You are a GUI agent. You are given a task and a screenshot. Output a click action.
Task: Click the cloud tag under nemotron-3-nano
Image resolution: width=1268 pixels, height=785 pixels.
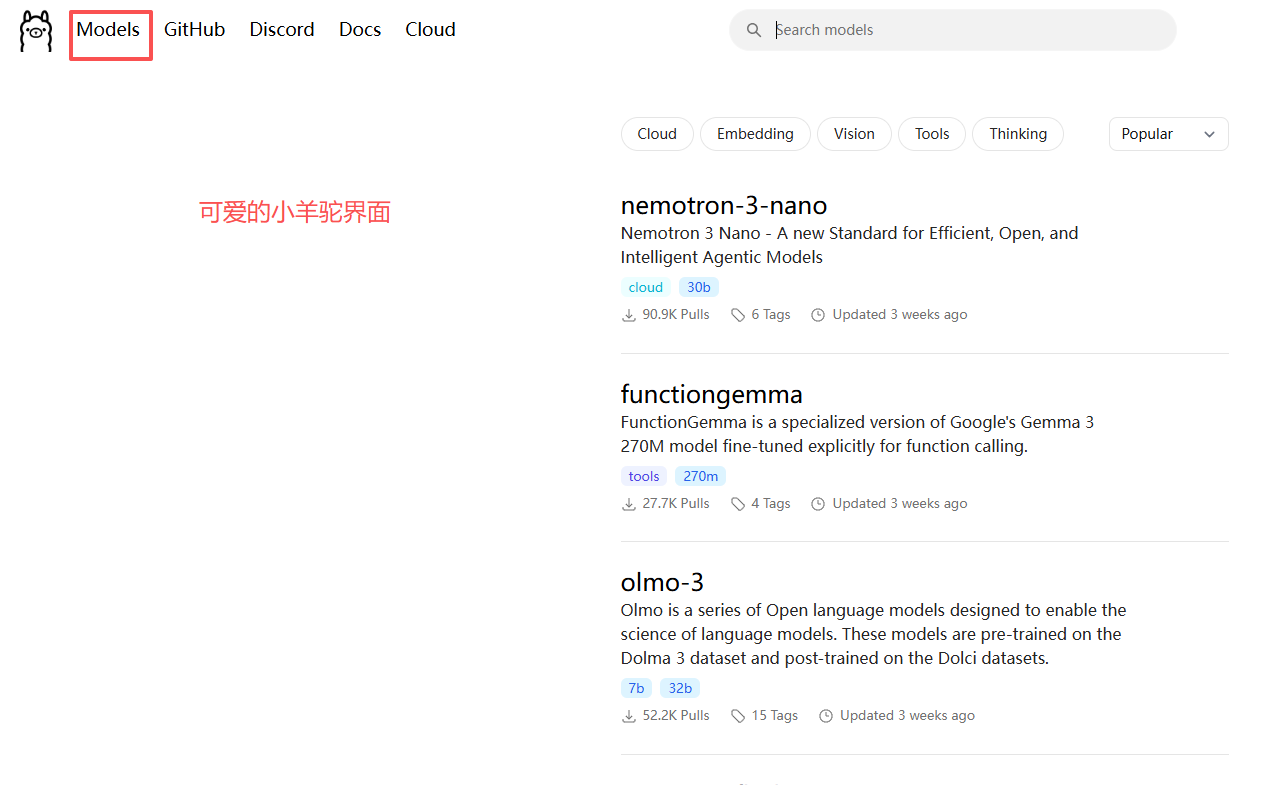click(646, 288)
